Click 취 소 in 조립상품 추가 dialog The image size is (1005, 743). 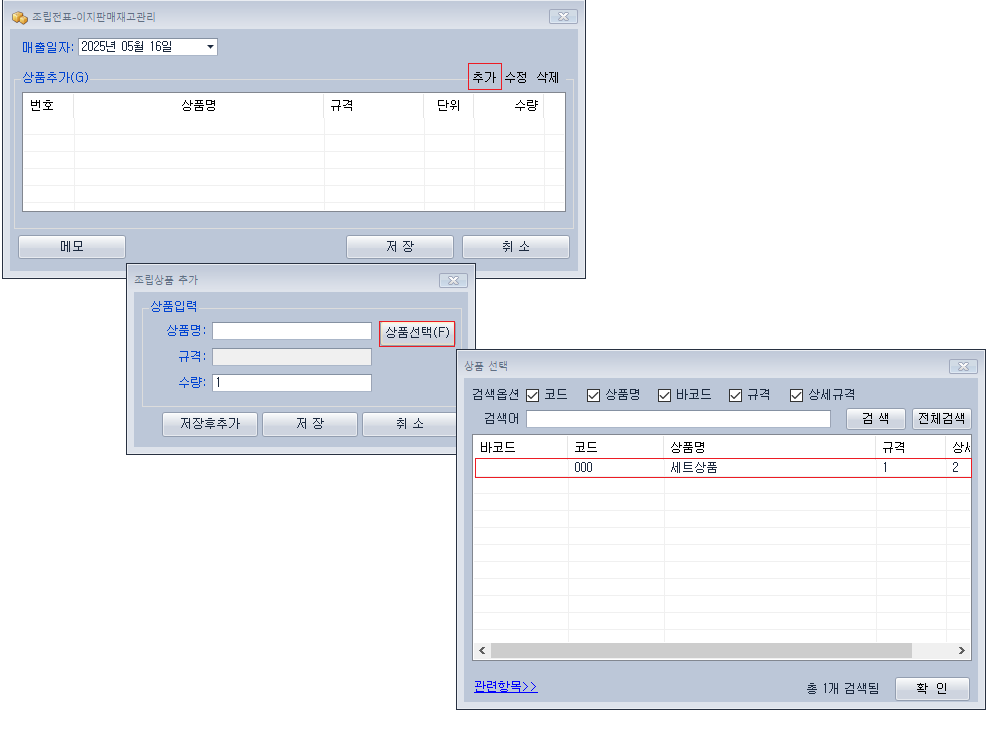click(x=410, y=424)
